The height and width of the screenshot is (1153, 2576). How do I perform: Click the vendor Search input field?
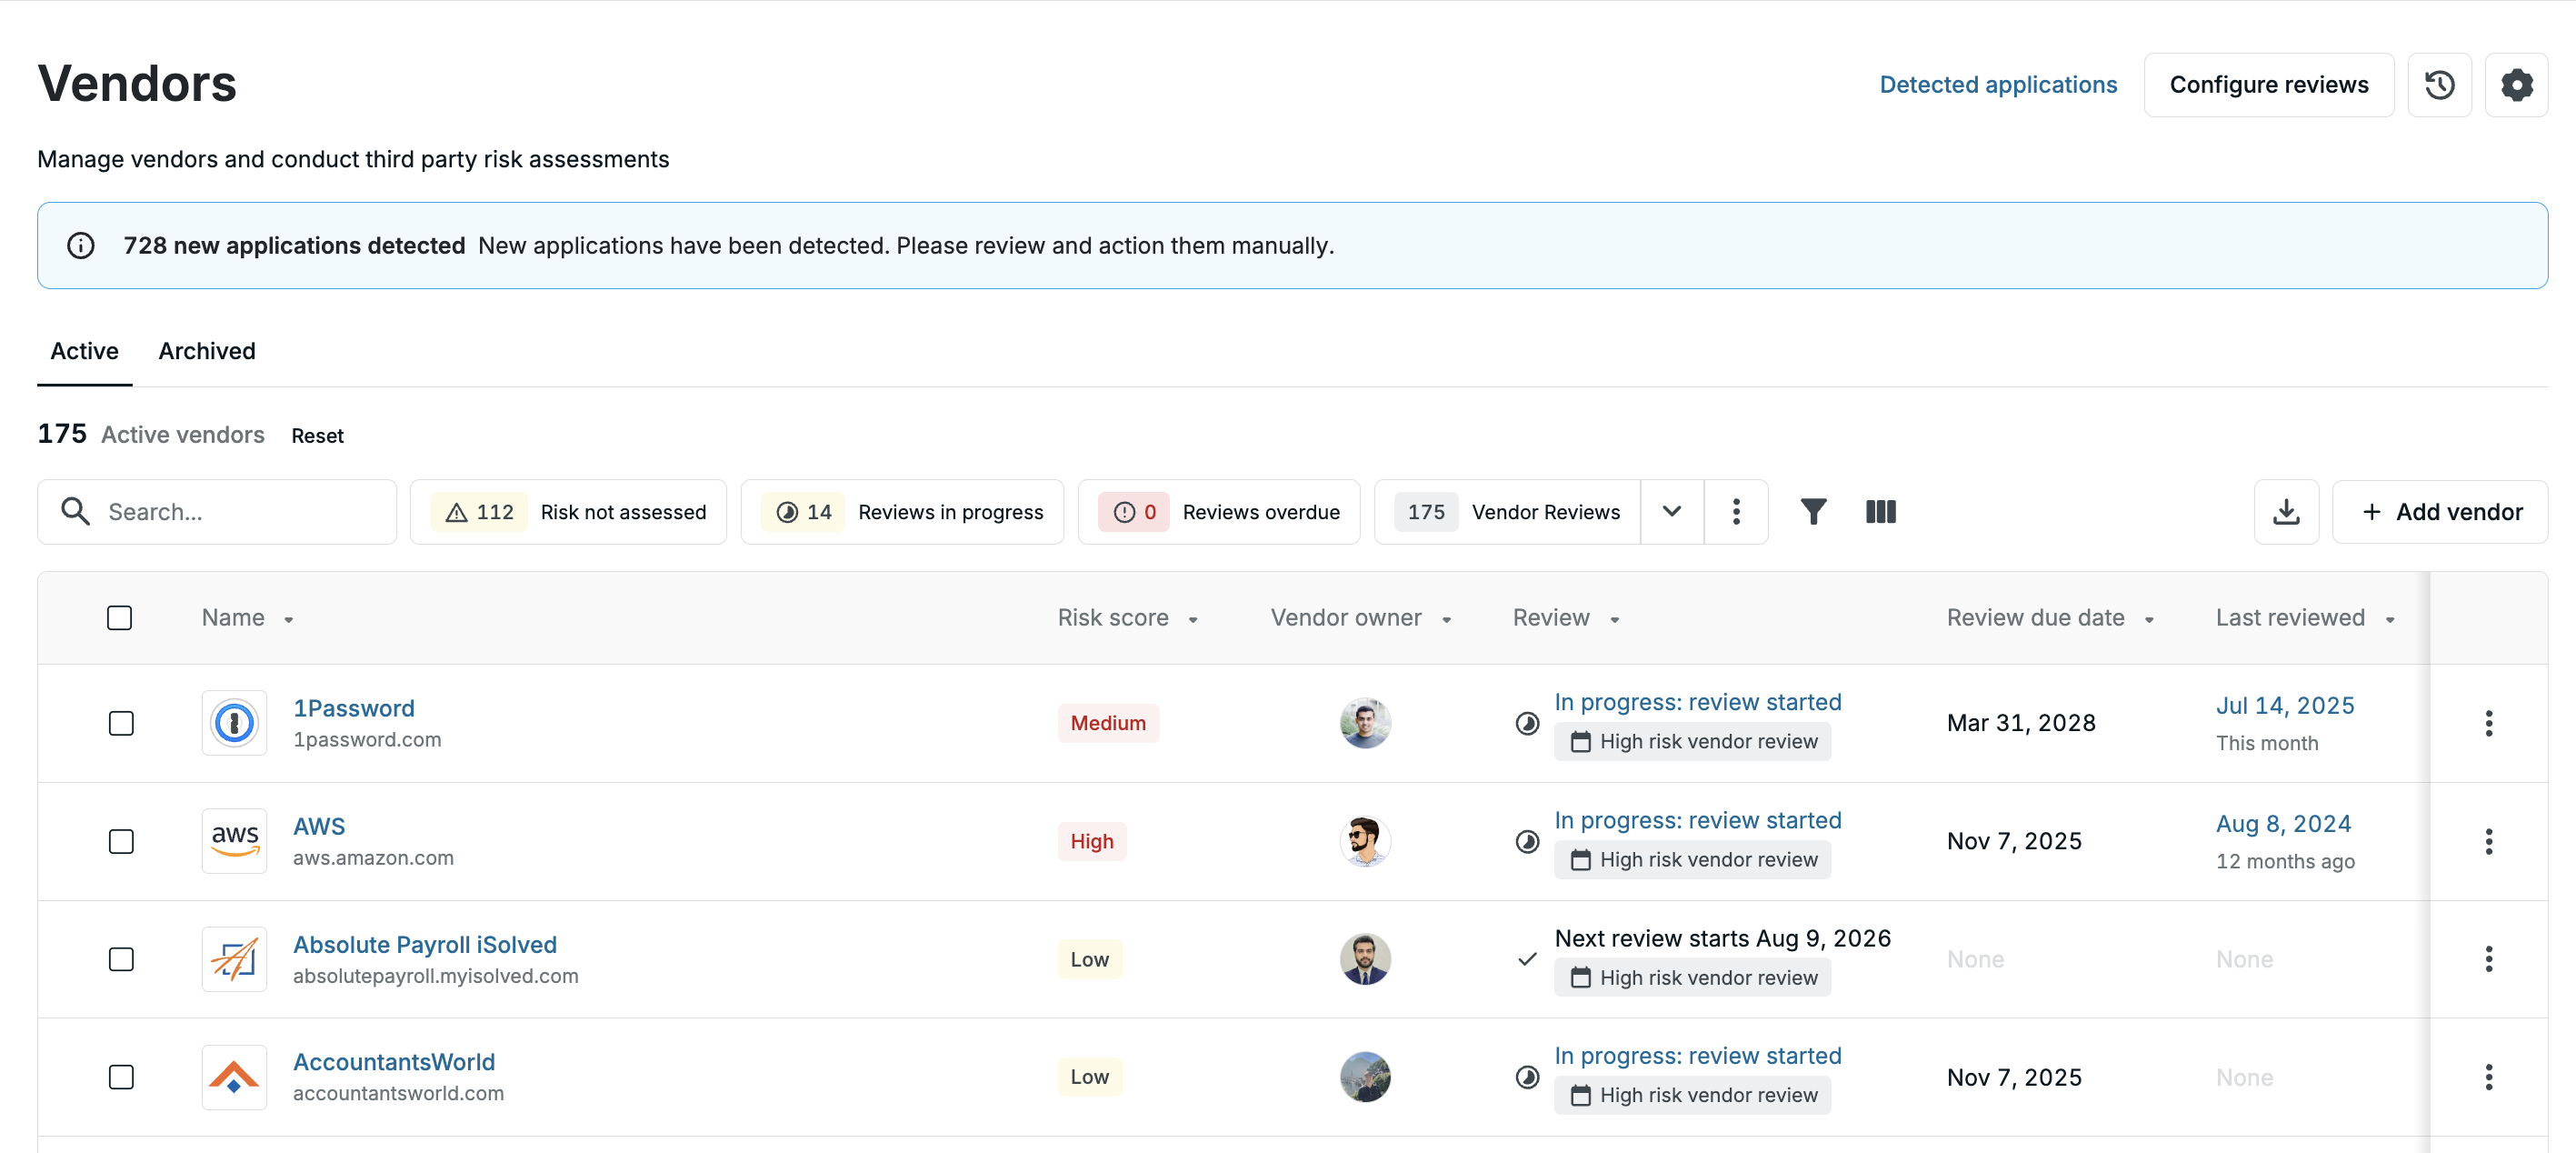217,512
